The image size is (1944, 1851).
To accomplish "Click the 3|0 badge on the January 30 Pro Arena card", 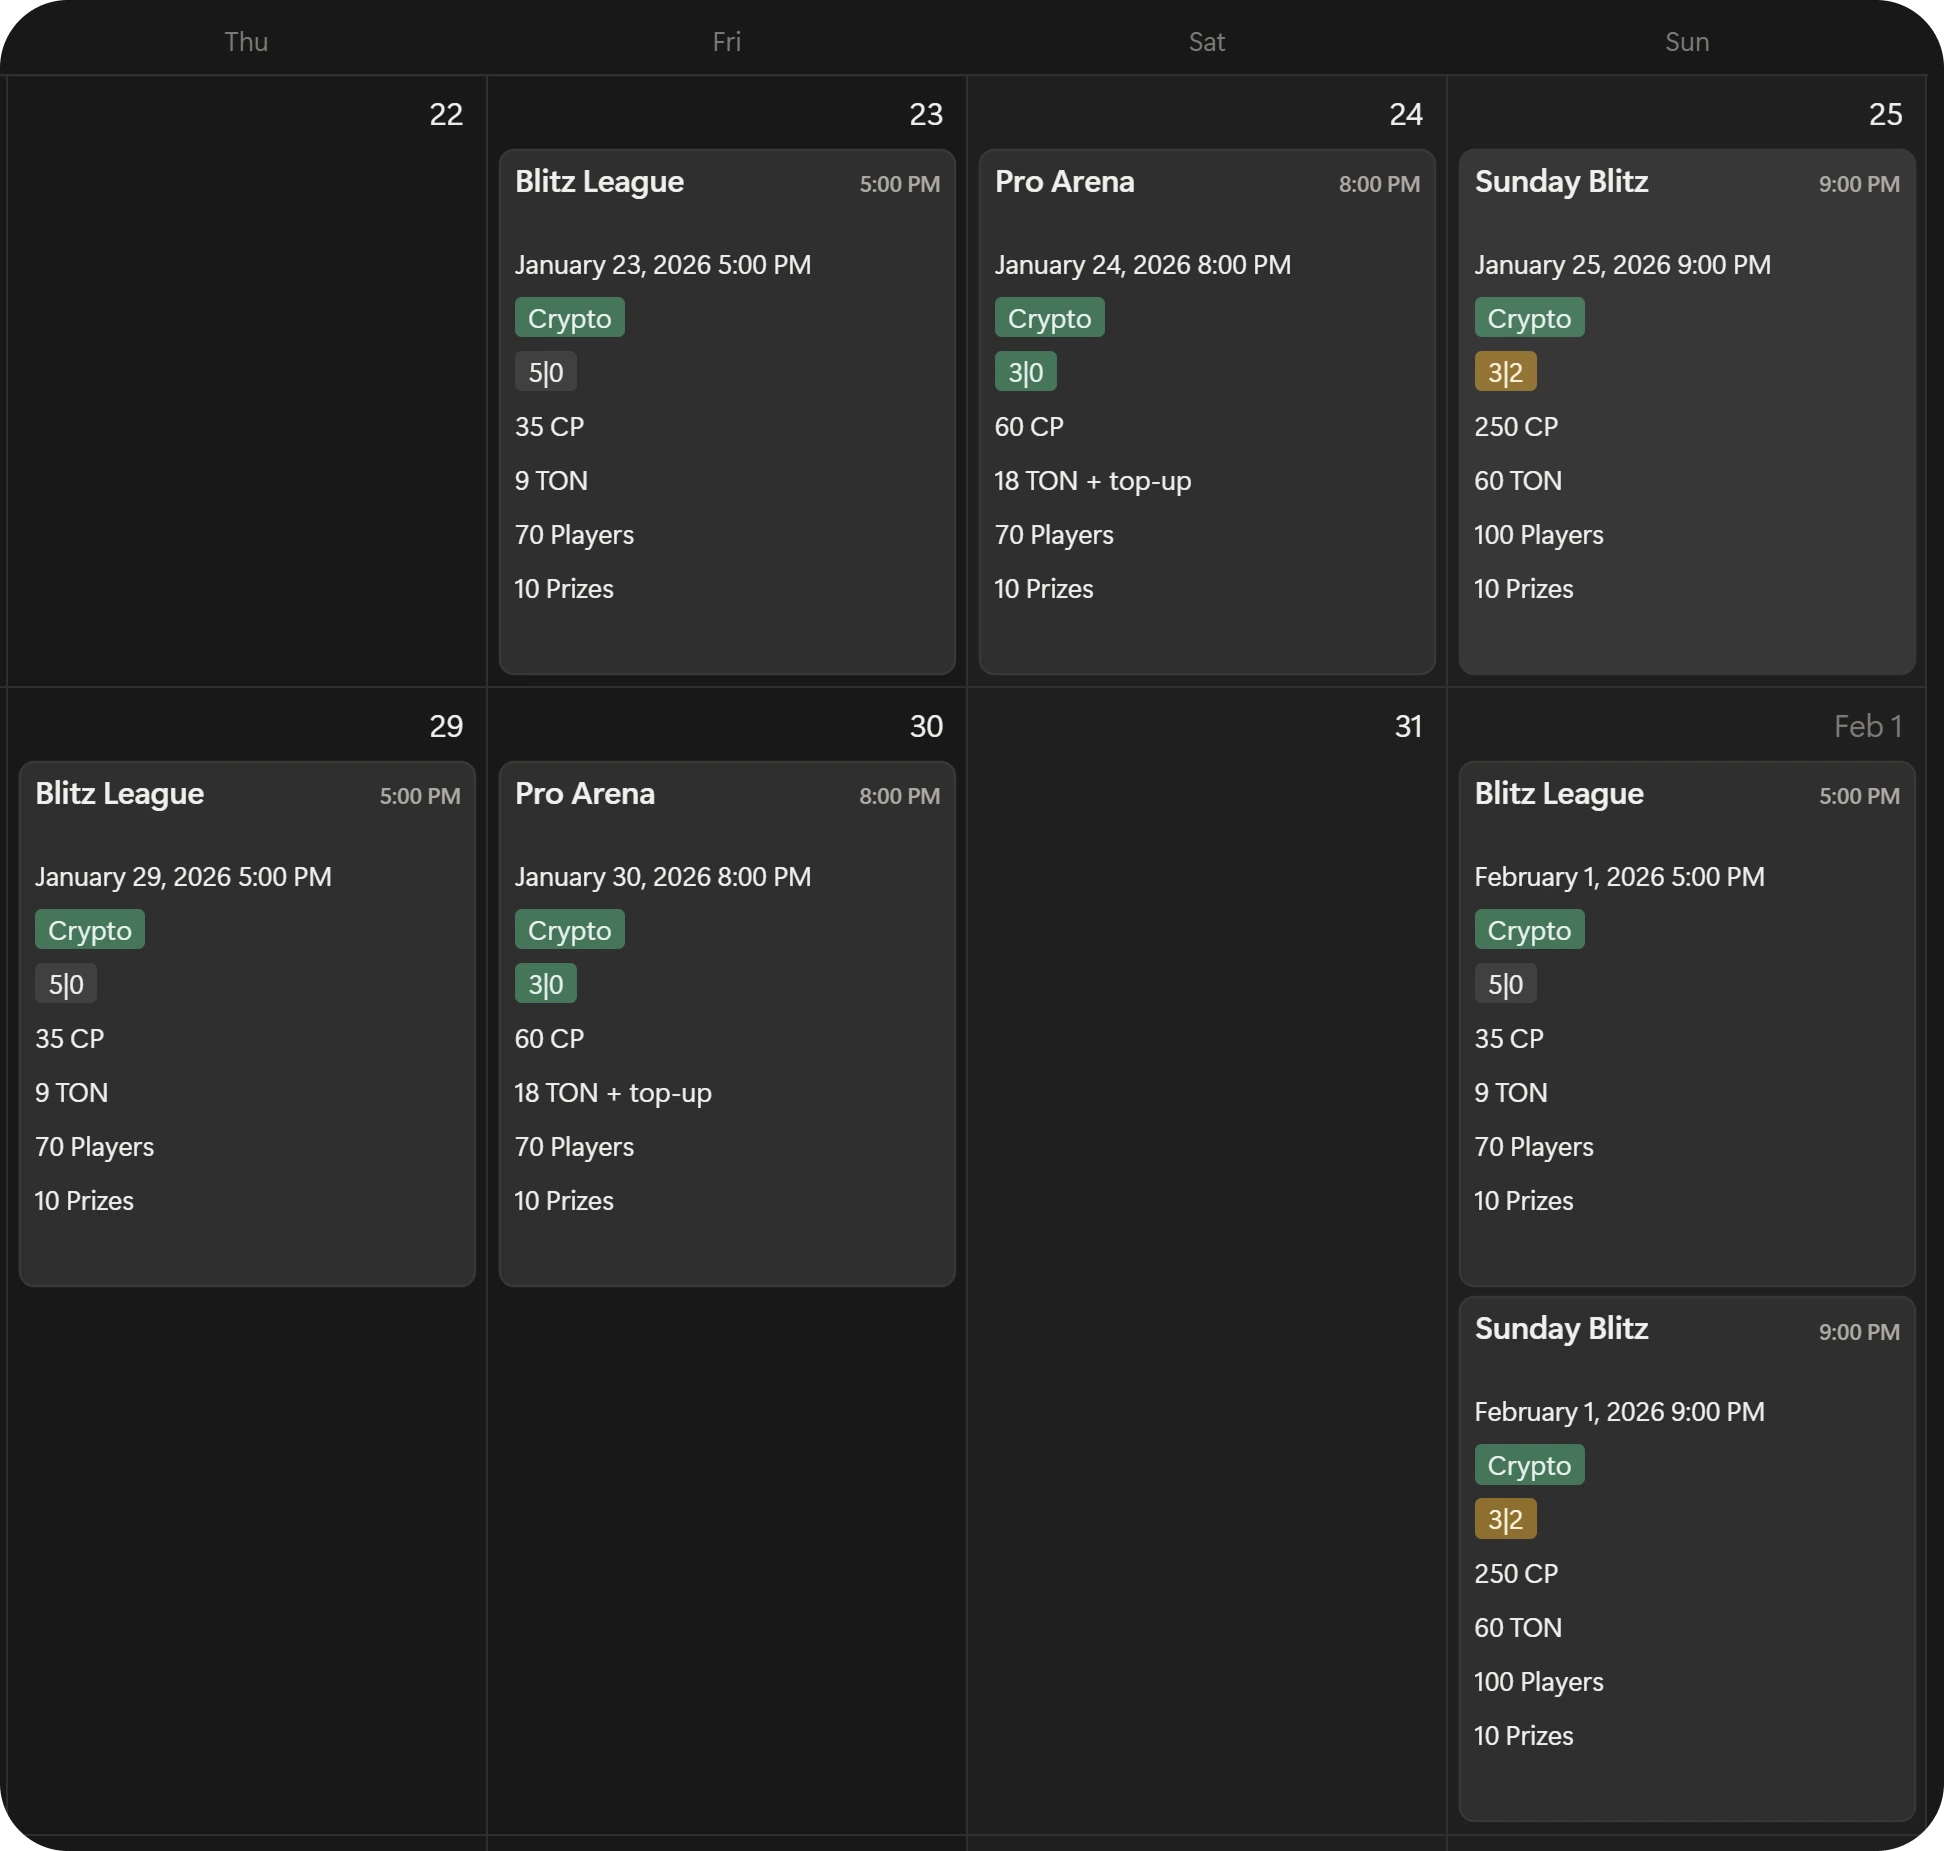I will (x=545, y=984).
